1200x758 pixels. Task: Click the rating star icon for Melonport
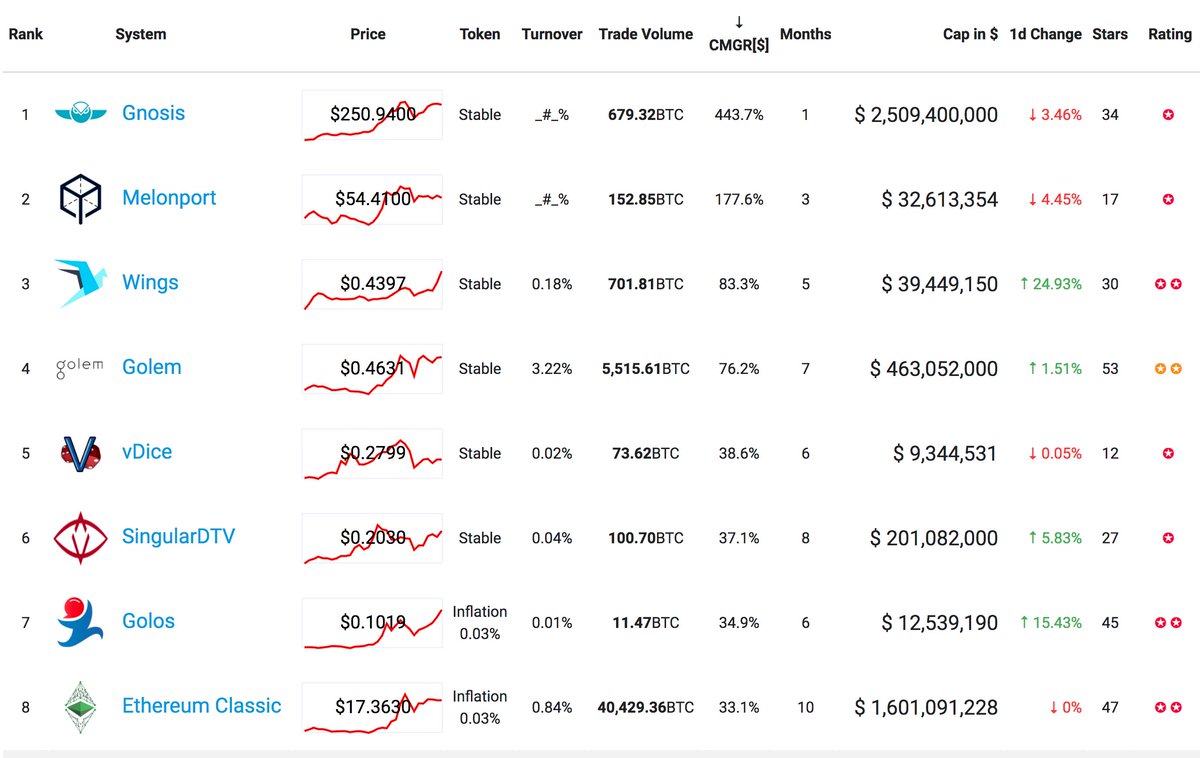(x=1168, y=200)
